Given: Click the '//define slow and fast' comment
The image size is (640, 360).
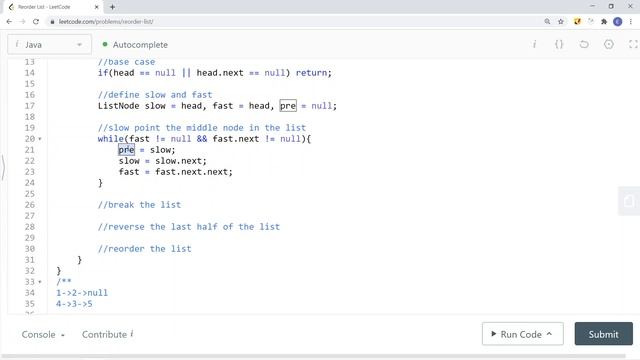Looking at the screenshot, I should tap(155, 95).
